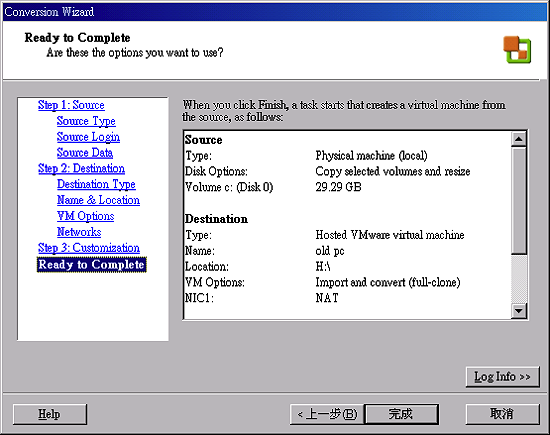Open Step 3: Customization link
This screenshot has height=435, width=550.
[89, 248]
